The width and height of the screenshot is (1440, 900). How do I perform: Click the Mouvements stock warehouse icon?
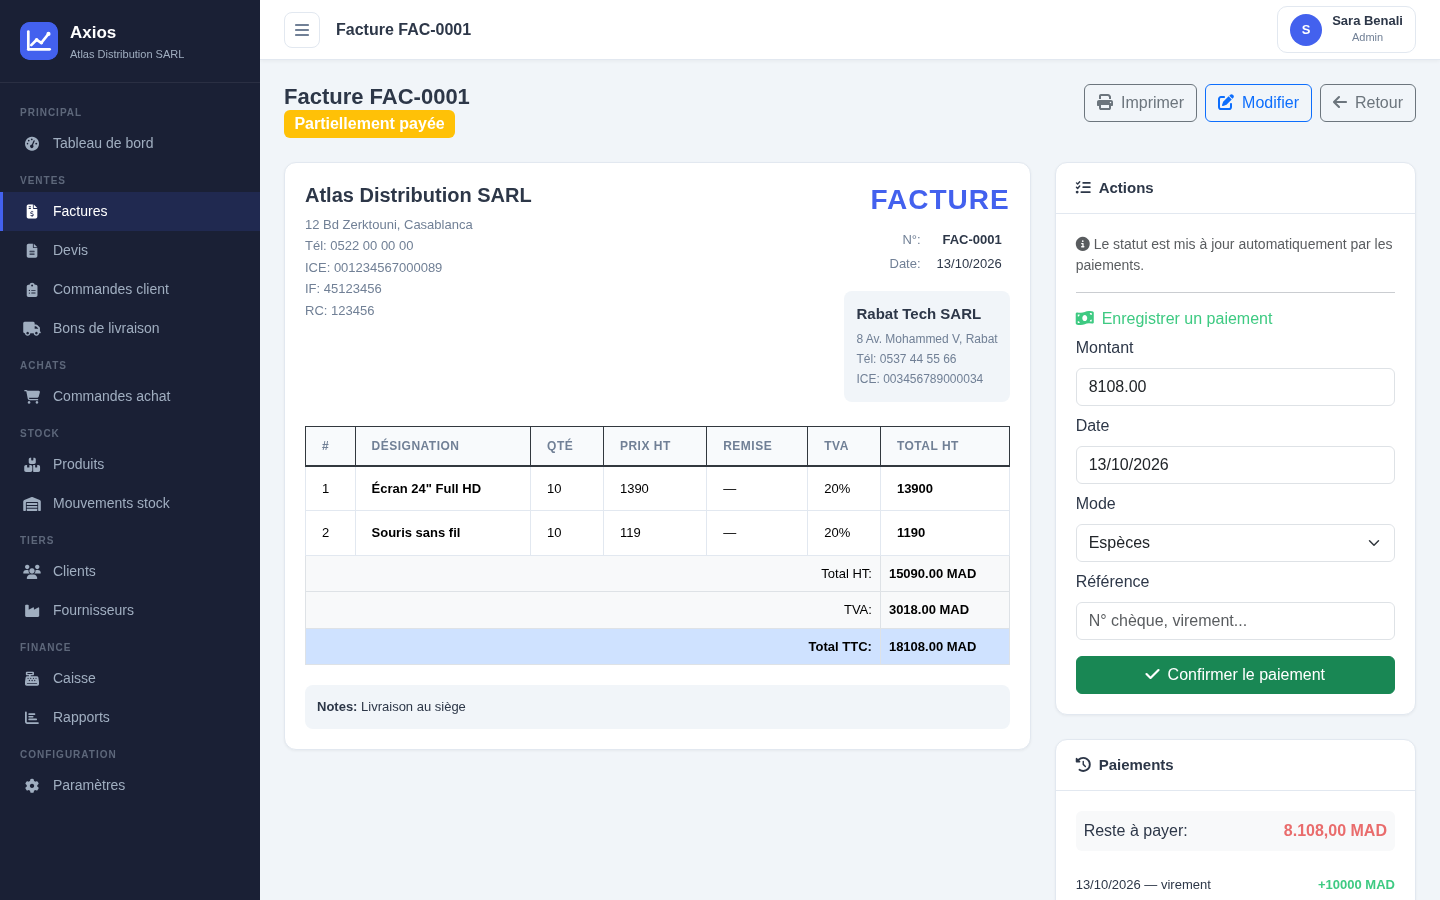pyautogui.click(x=32, y=503)
